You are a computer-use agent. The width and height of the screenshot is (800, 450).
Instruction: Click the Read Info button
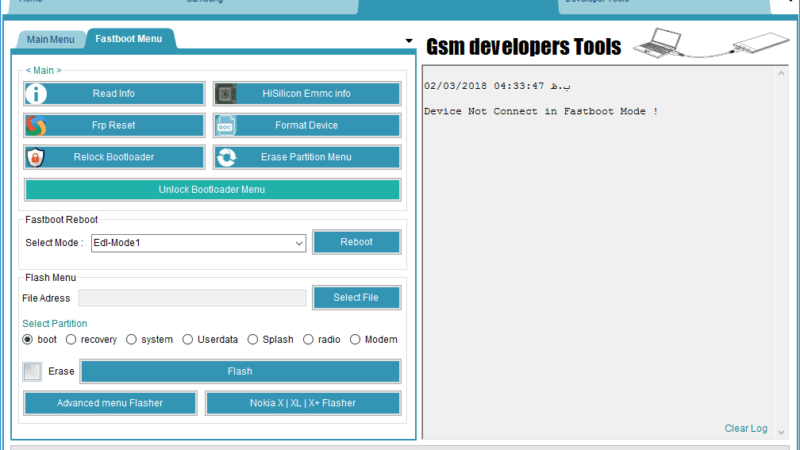click(x=114, y=94)
